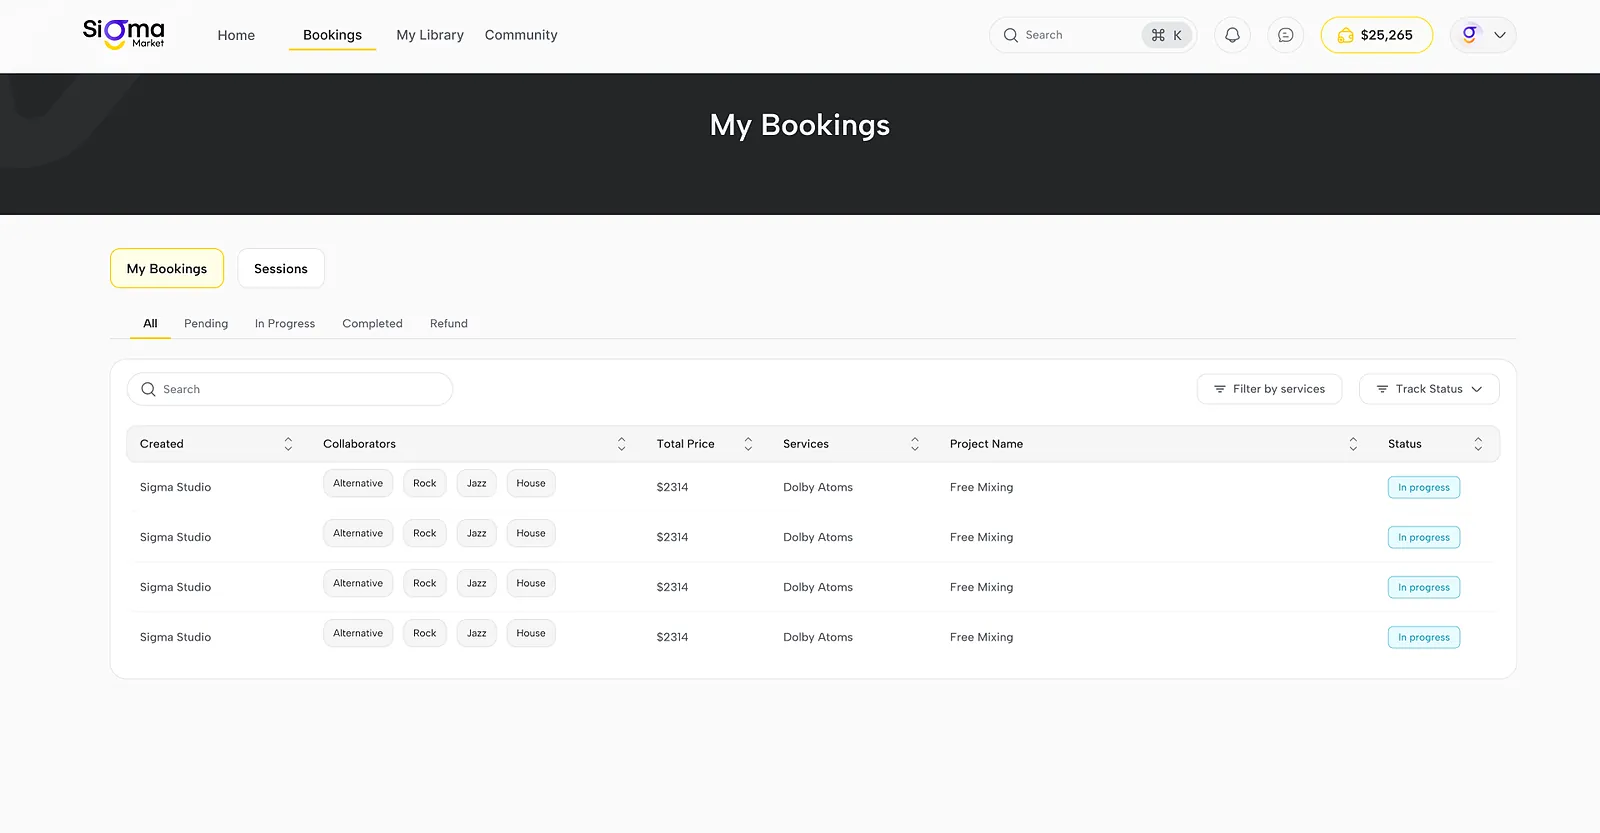Screen dimensions: 1600x833
Task: Click the Sigma Market logo
Action: tap(124, 34)
